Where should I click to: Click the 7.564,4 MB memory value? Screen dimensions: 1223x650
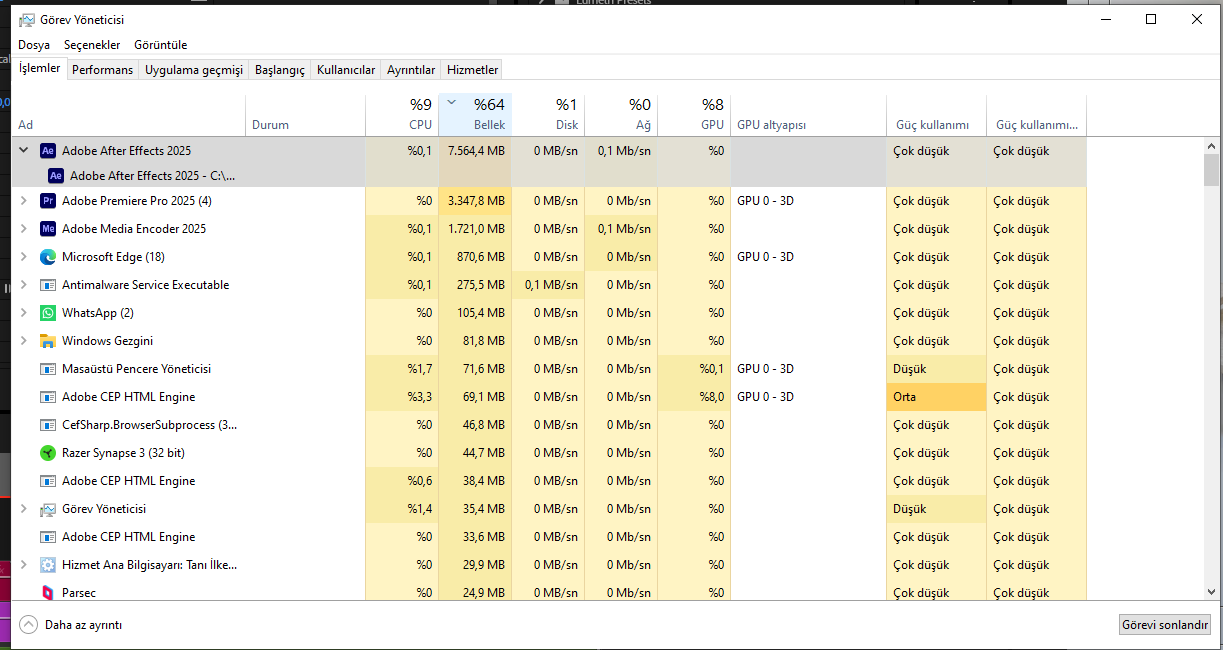pyautogui.click(x=476, y=151)
